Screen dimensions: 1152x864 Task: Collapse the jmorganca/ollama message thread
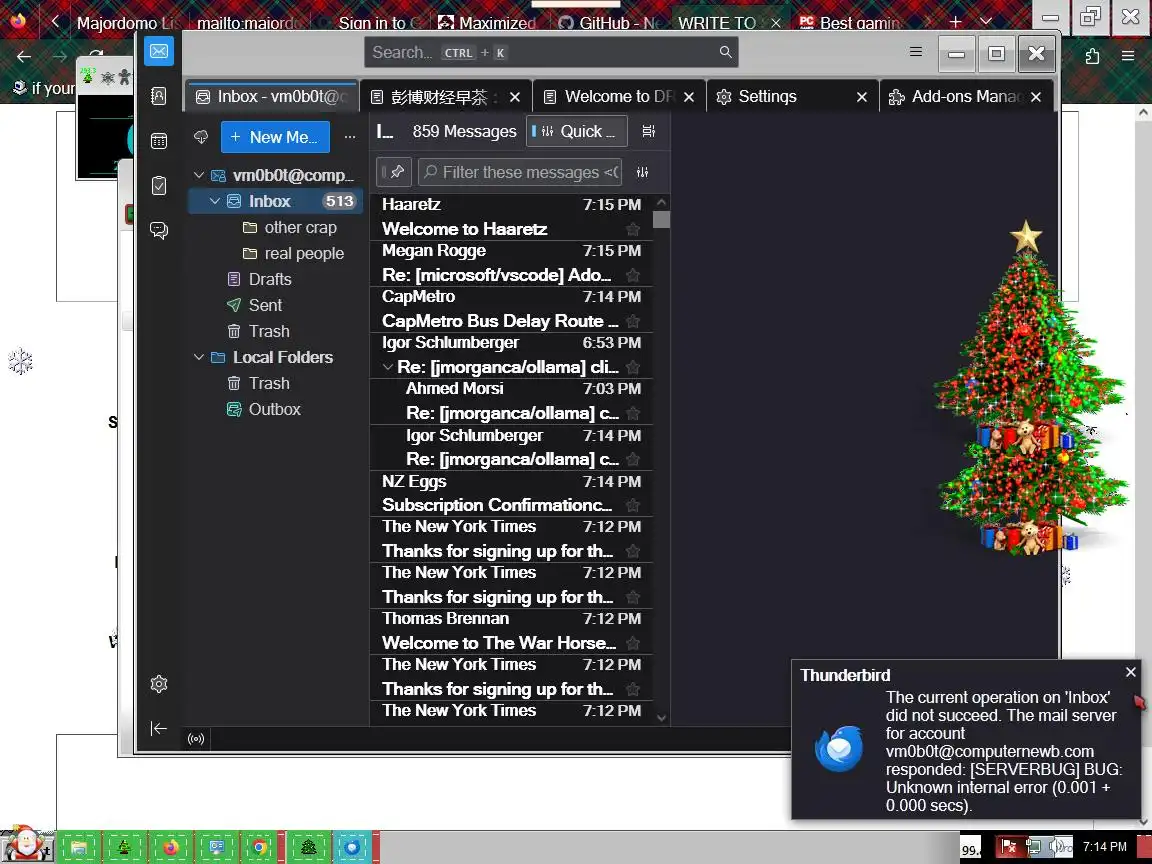[x=388, y=367]
